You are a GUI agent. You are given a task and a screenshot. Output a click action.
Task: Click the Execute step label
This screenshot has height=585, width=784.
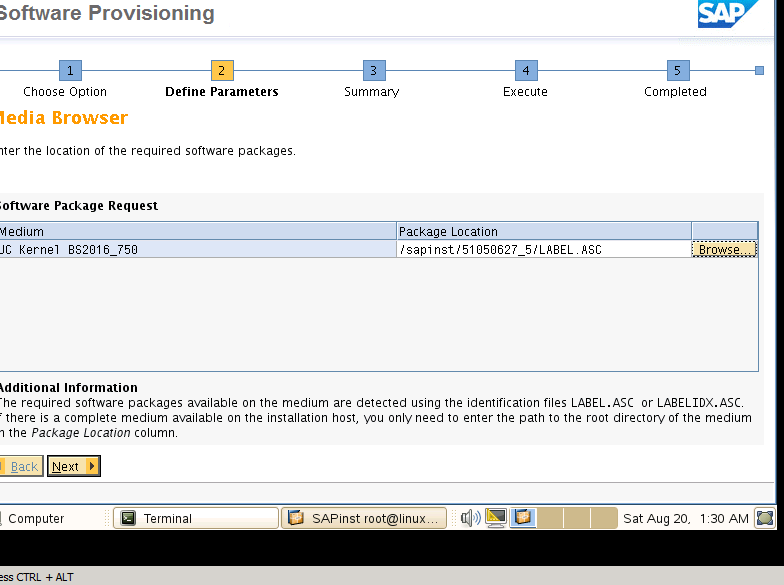525,92
